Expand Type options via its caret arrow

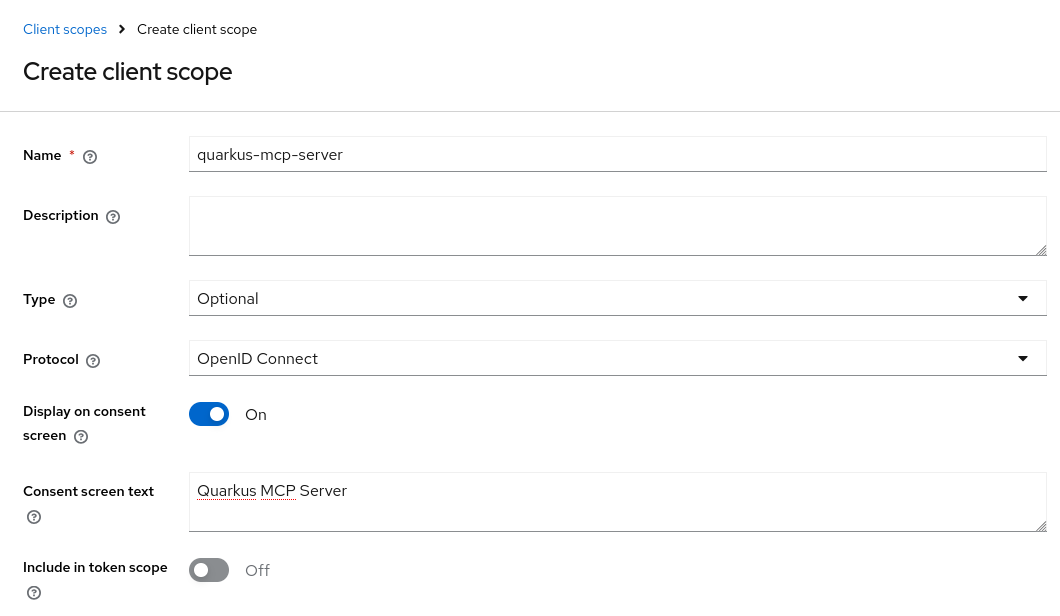[x=1023, y=298]
